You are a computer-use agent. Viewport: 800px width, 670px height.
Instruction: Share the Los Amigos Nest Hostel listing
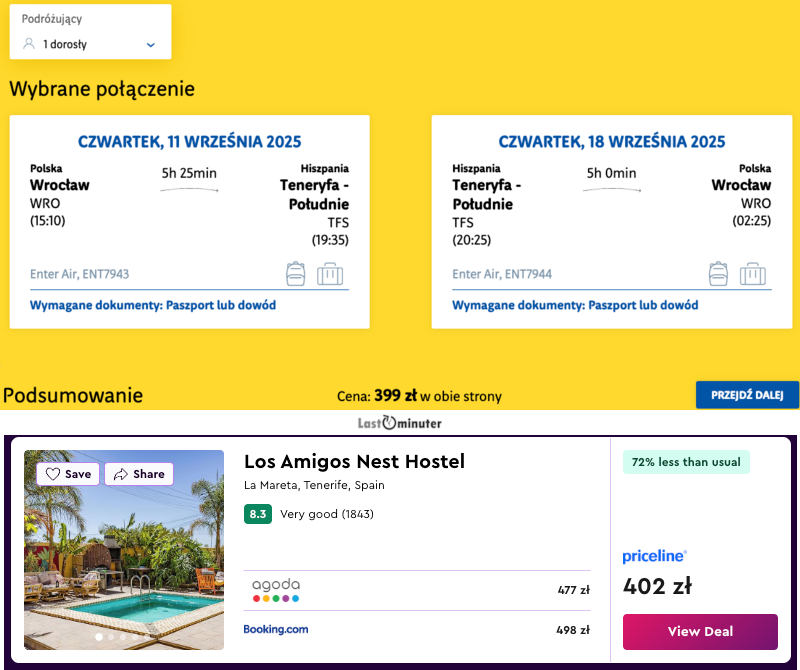tap(138, 474)
